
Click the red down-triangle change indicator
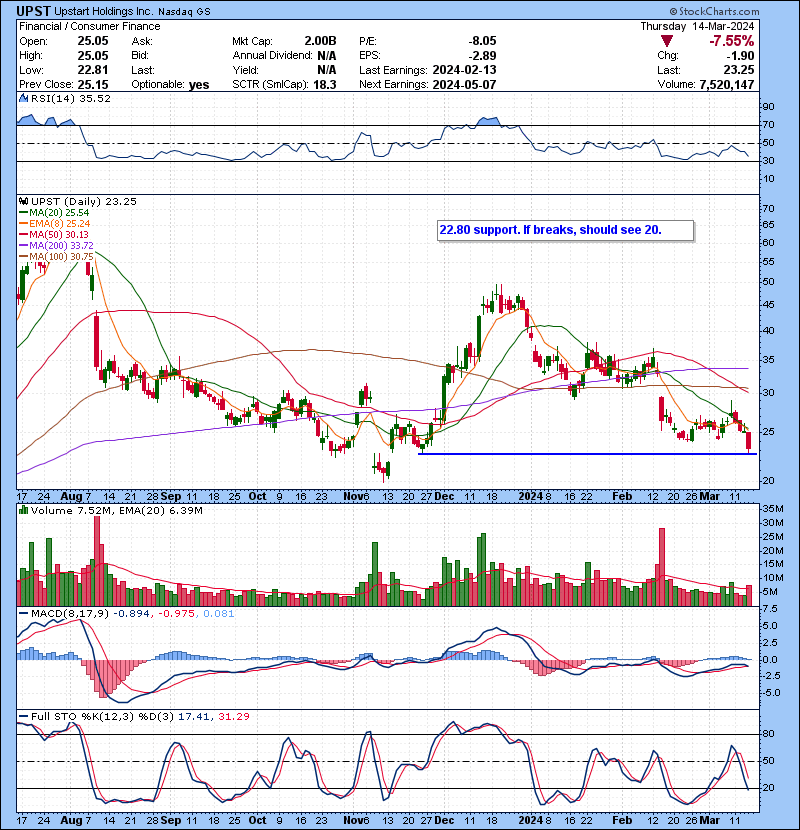[667, 41]
